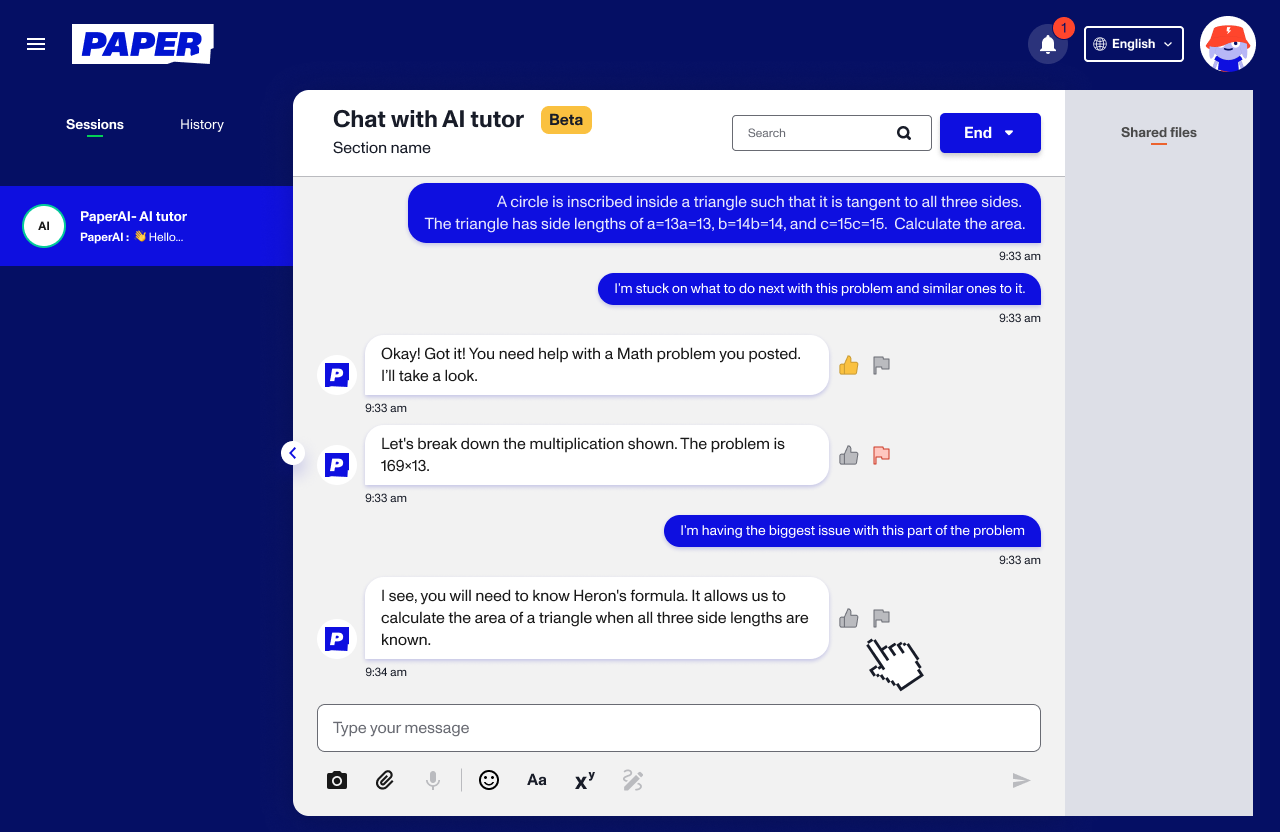Thumbs up the 'Okay! Got it!' message
This screenshot has width=1280, height=832.
pyautogui.click(x=849, y=365)
